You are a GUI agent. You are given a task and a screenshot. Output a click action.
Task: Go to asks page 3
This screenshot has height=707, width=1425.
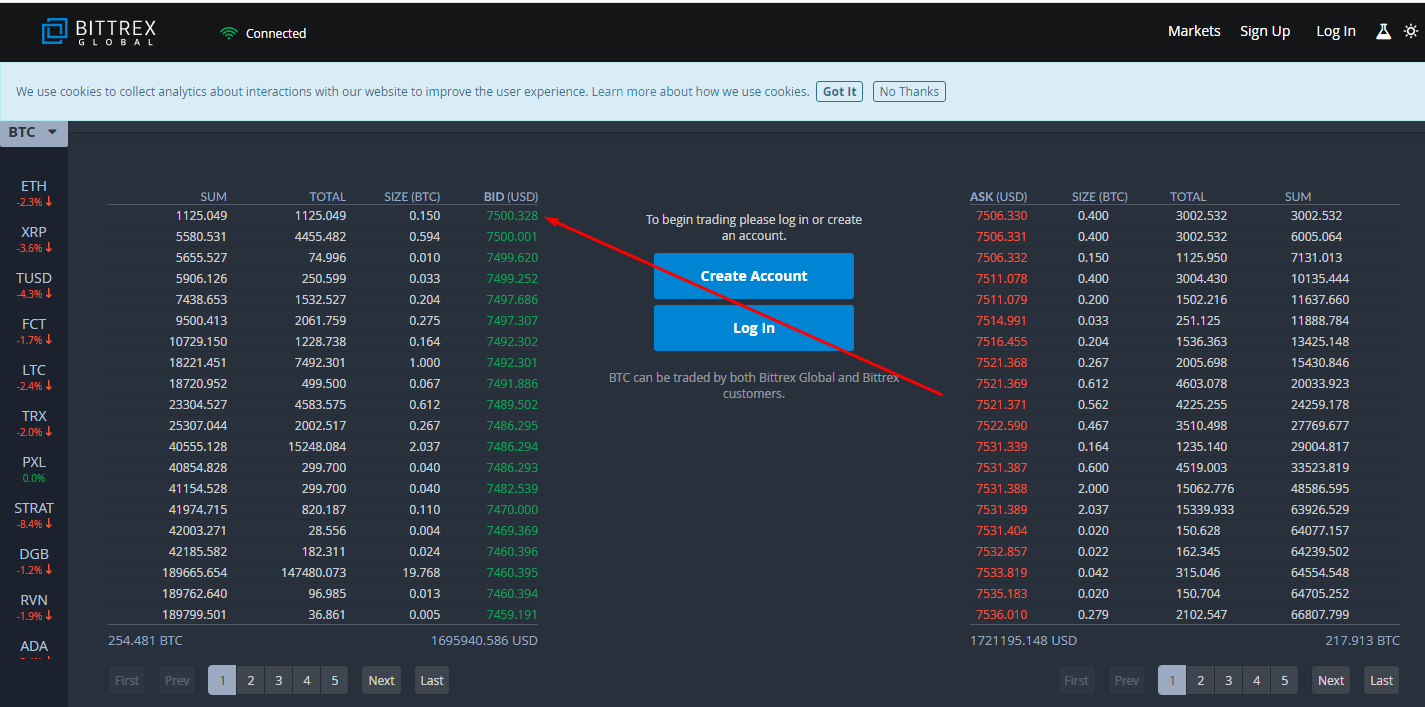(1228, 680)
